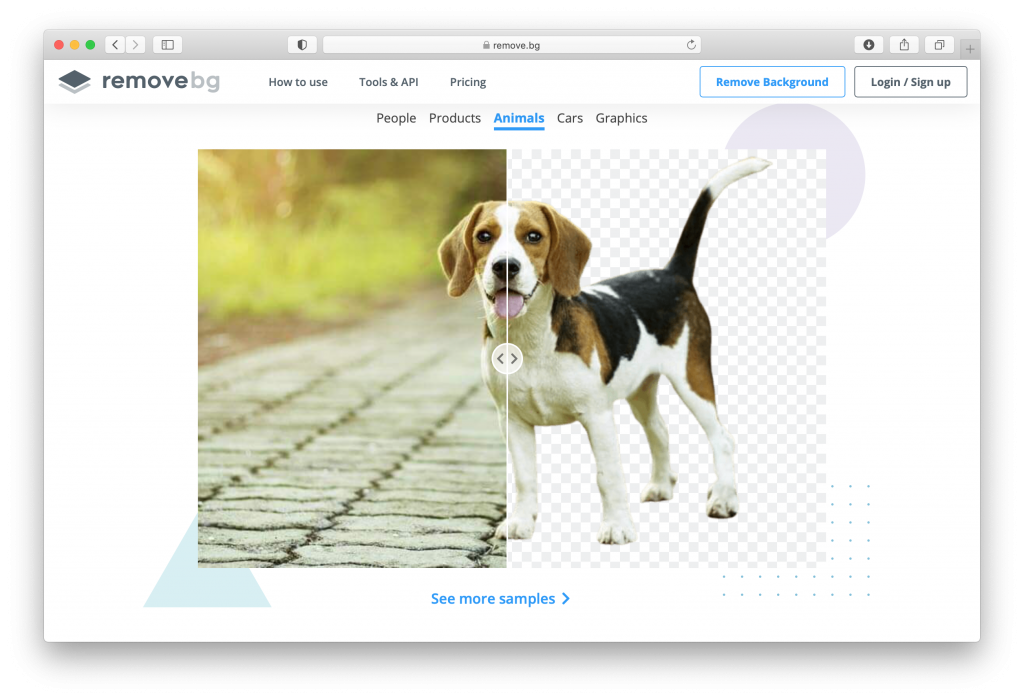Open the Share icon in toolbar
Viewport: 1024px width, 700px height.
click(x=904, y=44)
